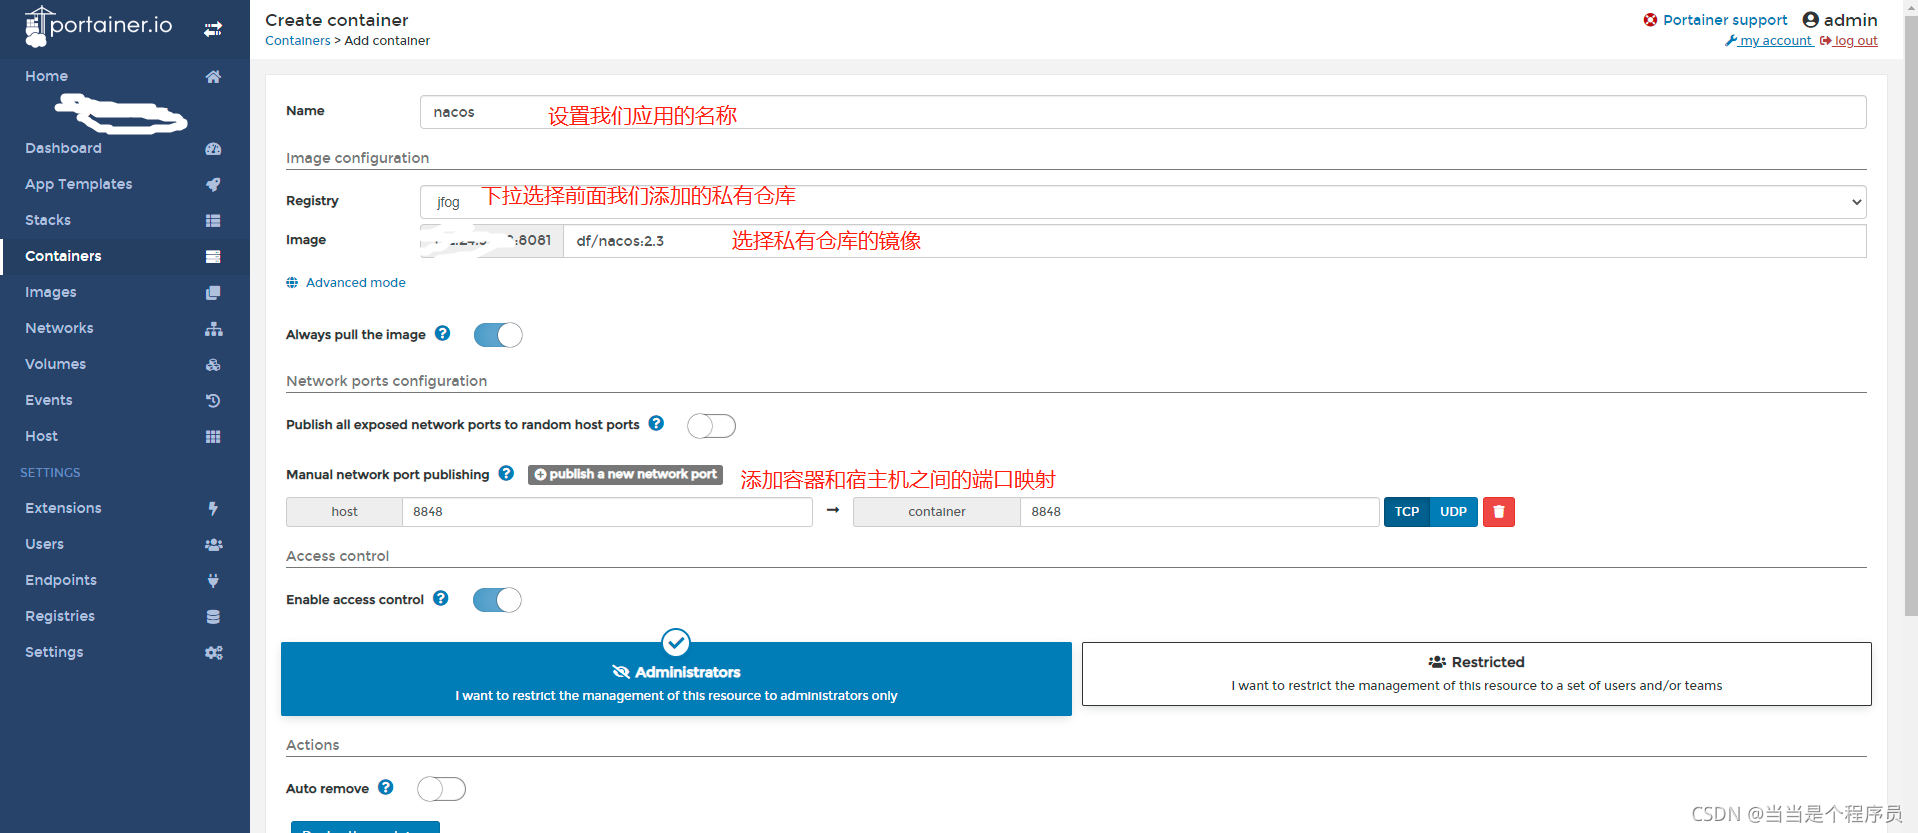The height and width of the screenshot is (833, 1918).
Task: Go to App Templates in sidebar
Action: tap(78, 184)
